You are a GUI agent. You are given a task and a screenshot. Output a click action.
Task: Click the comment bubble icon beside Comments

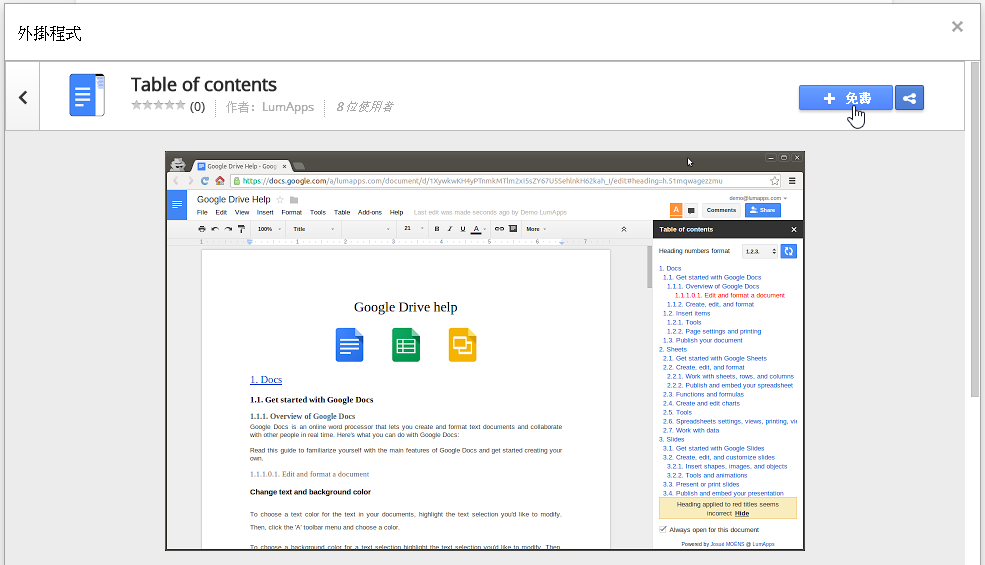pyautogui.click(x=691, y=211)
